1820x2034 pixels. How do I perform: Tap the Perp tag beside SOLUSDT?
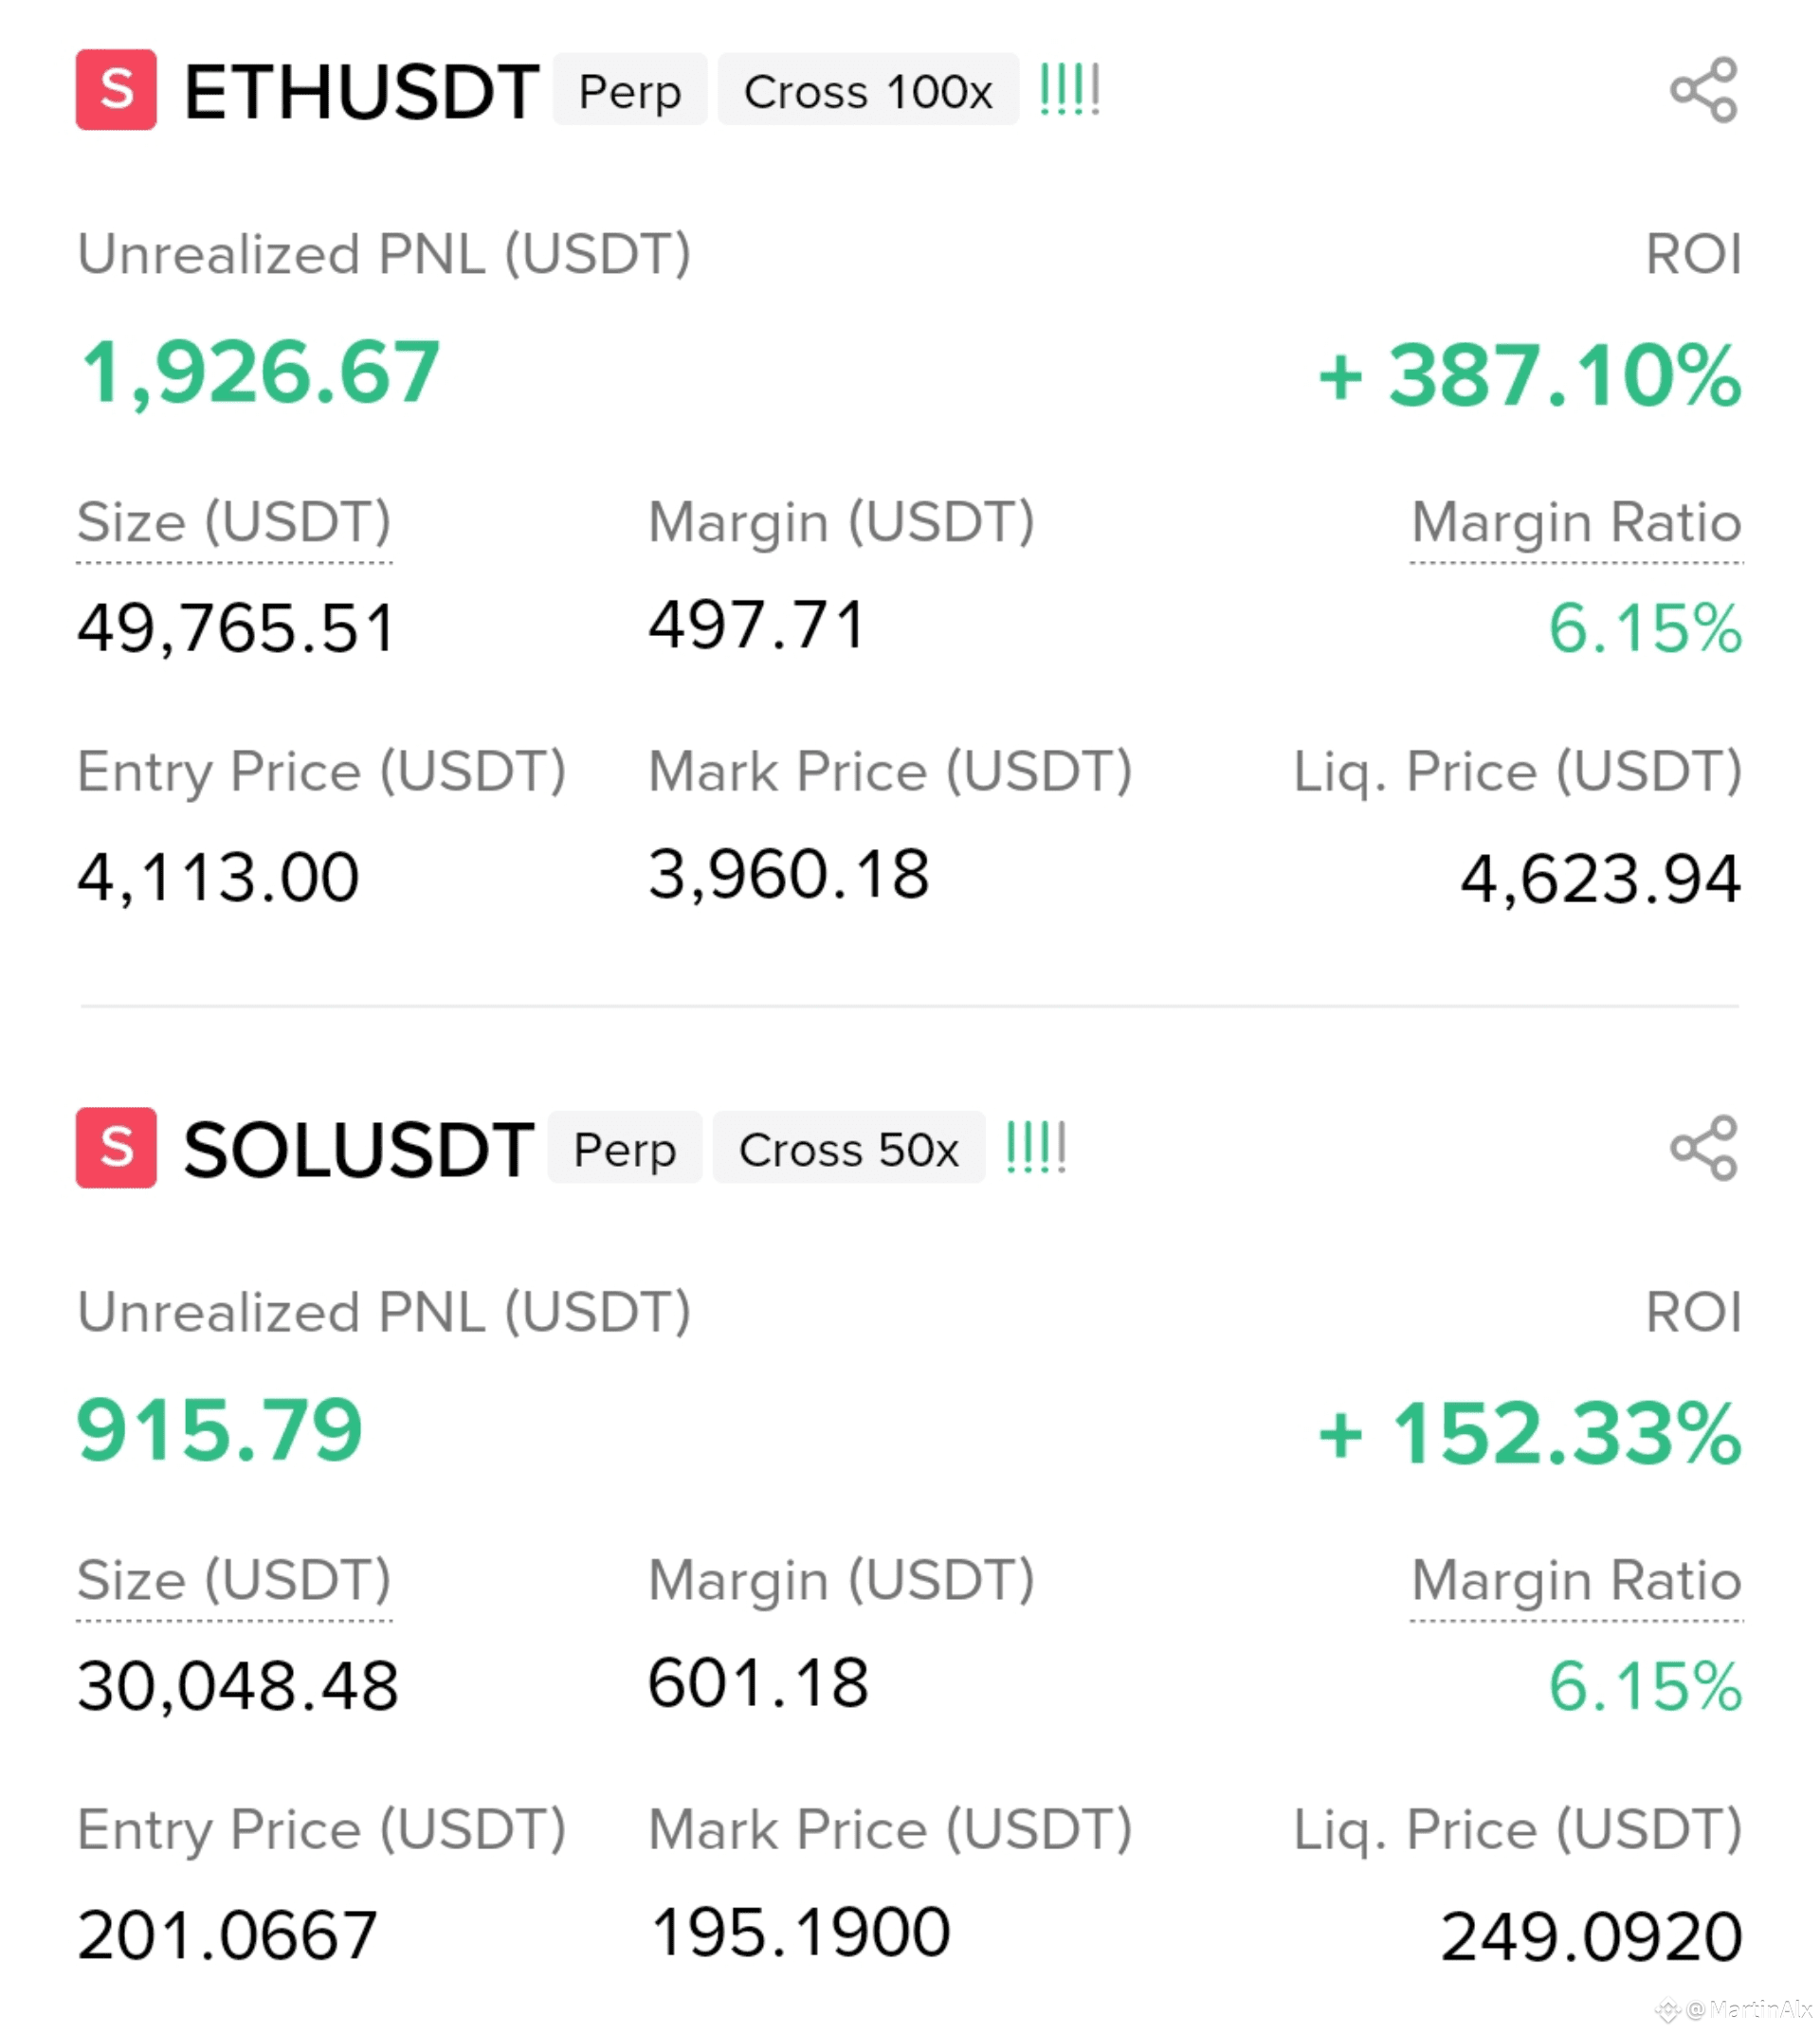[x=624, y=1148]
